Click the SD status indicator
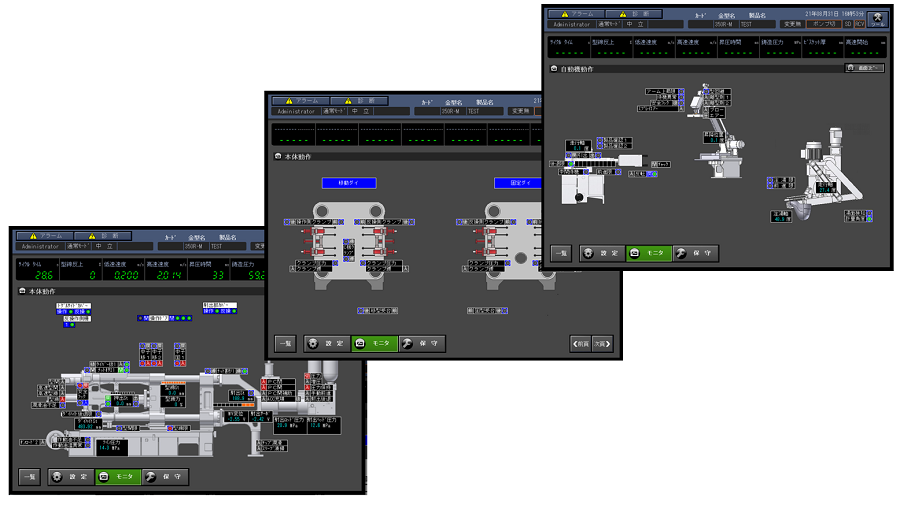This screenshot has height=505, width=900. point(847,24)
